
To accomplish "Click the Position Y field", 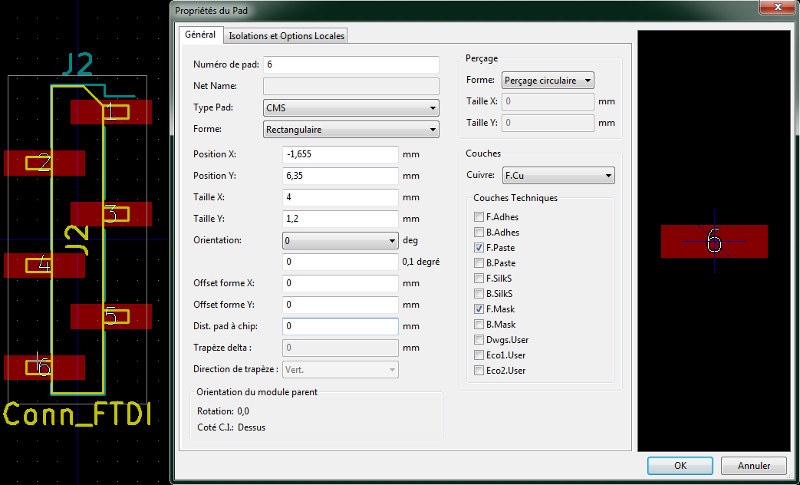I will (340, 176).
